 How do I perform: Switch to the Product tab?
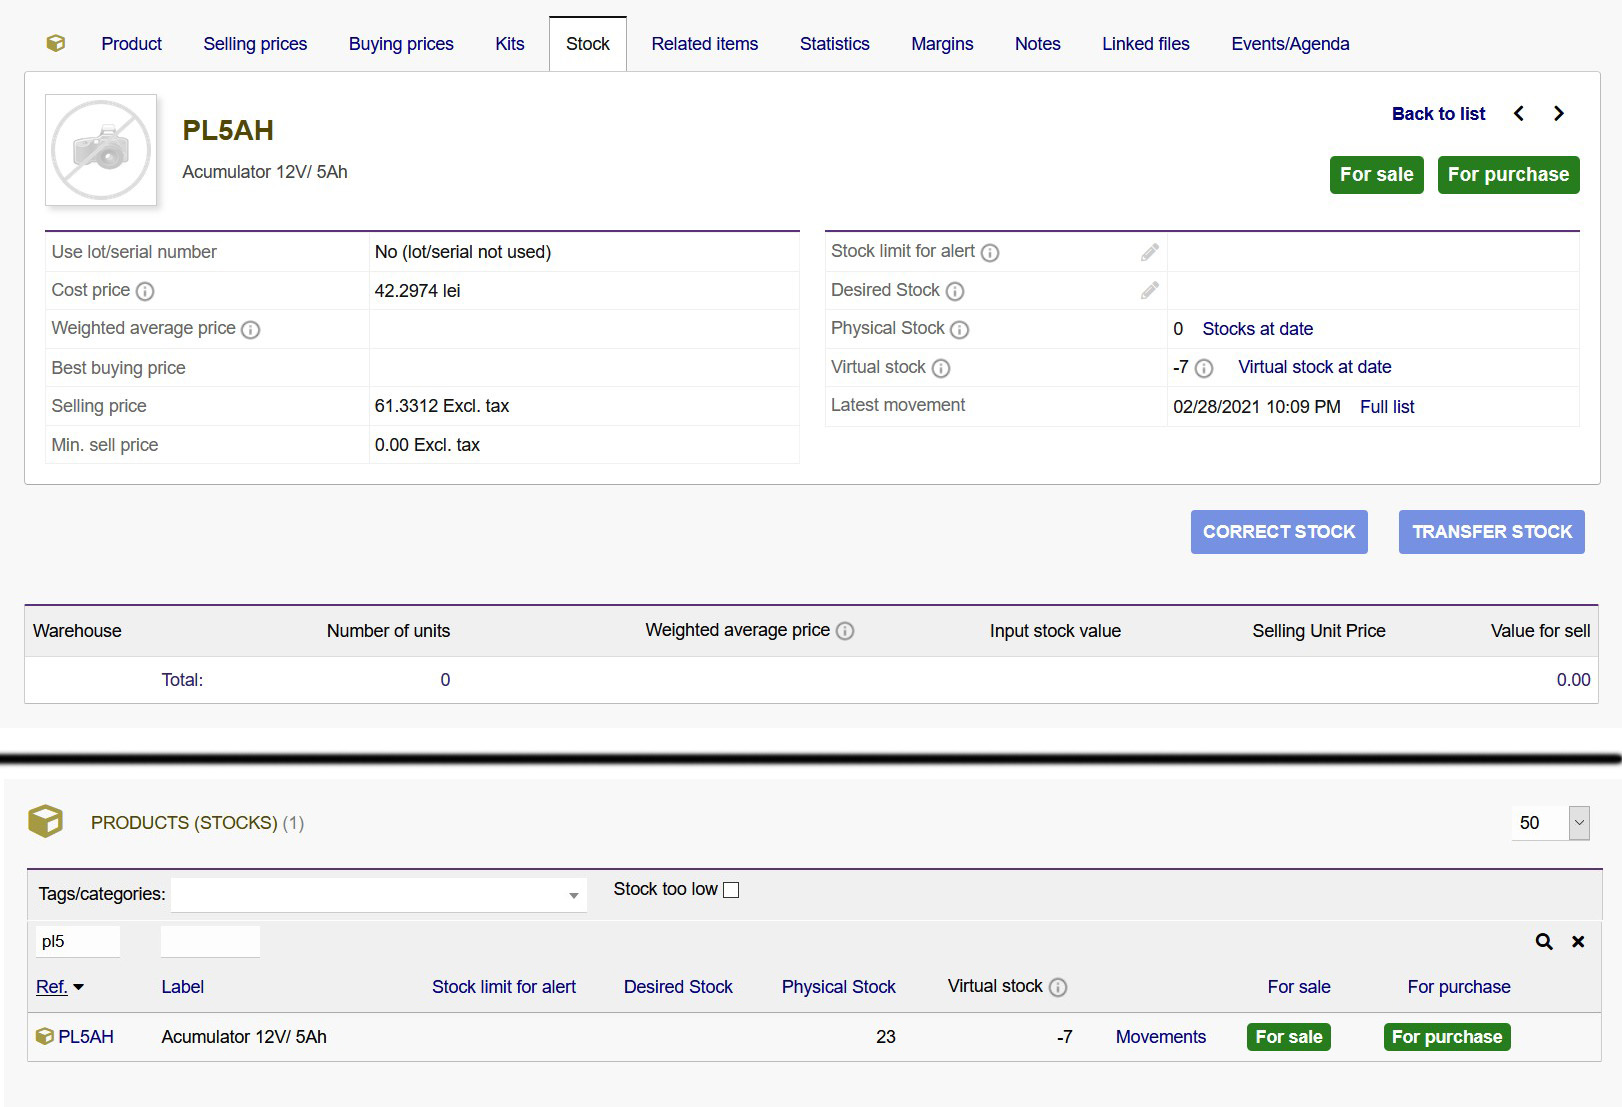pyautogui.click(x=131, y=44)
